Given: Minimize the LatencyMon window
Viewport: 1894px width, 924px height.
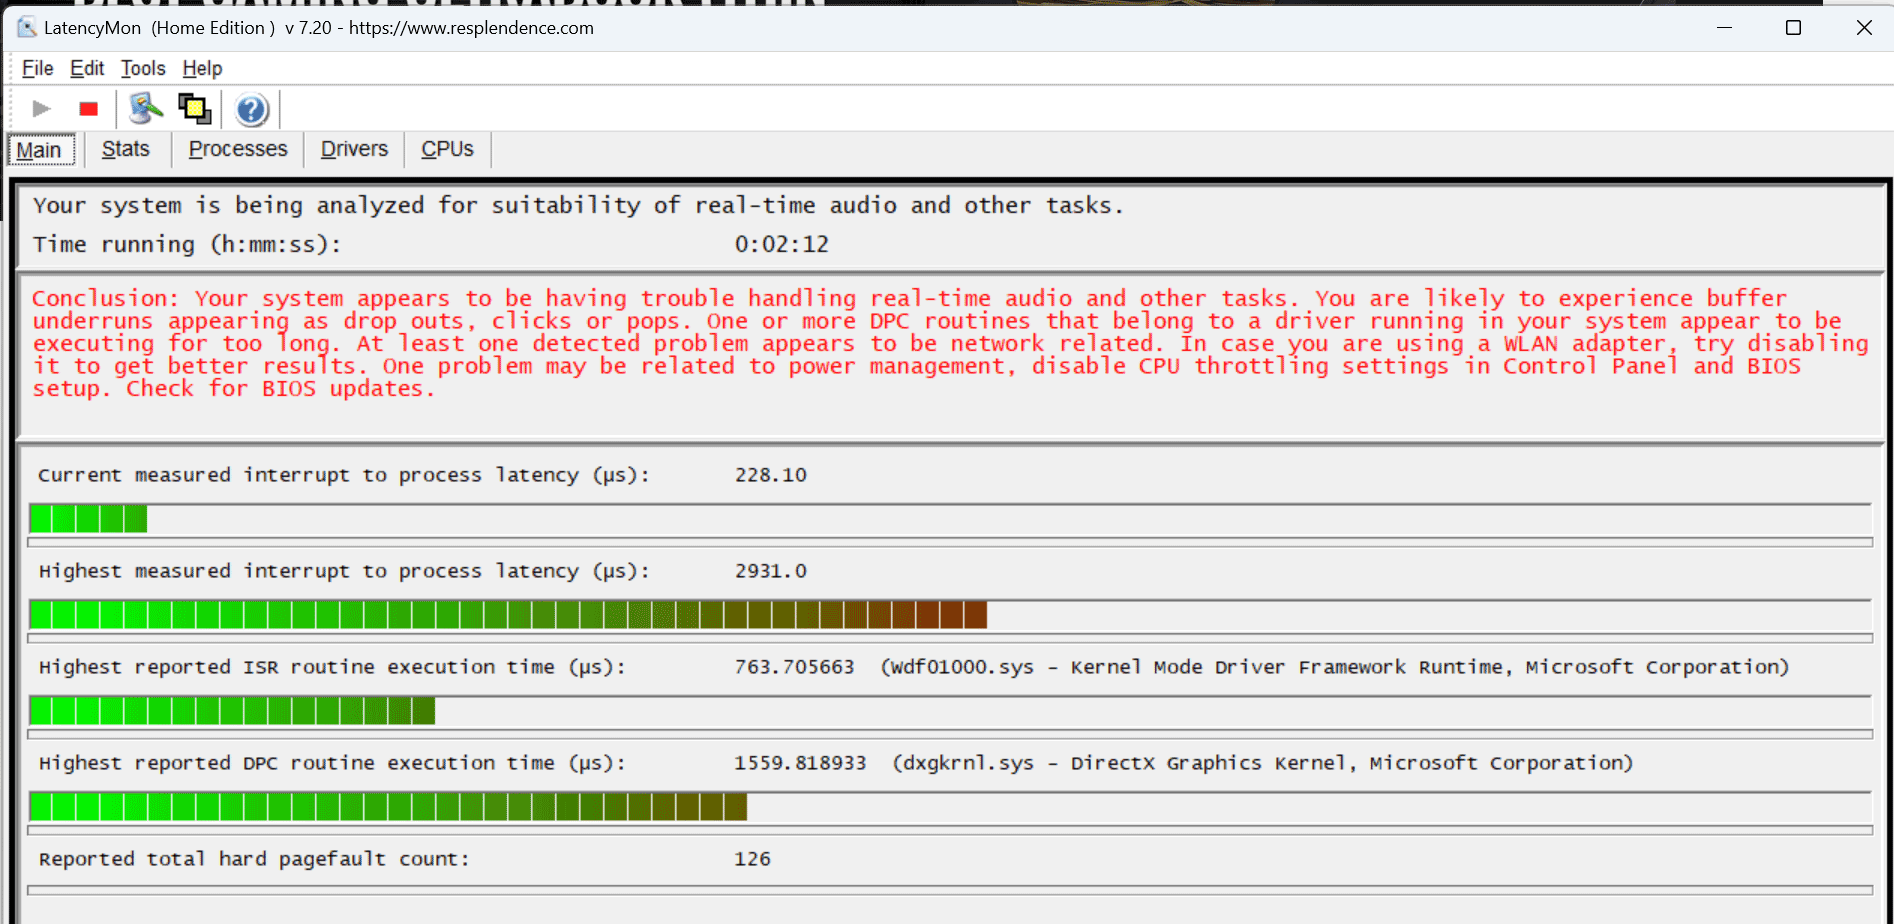Looking at the screenshot, I should [1724, 27].
